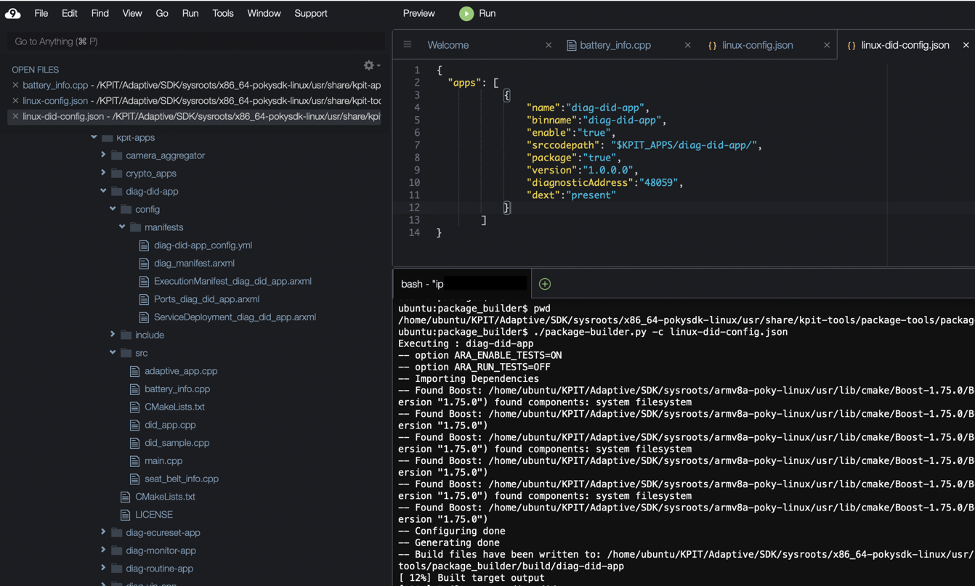This screenshot has height=587, width=977.
Task: Close the Welcome tab
Action: coord(548,45)
